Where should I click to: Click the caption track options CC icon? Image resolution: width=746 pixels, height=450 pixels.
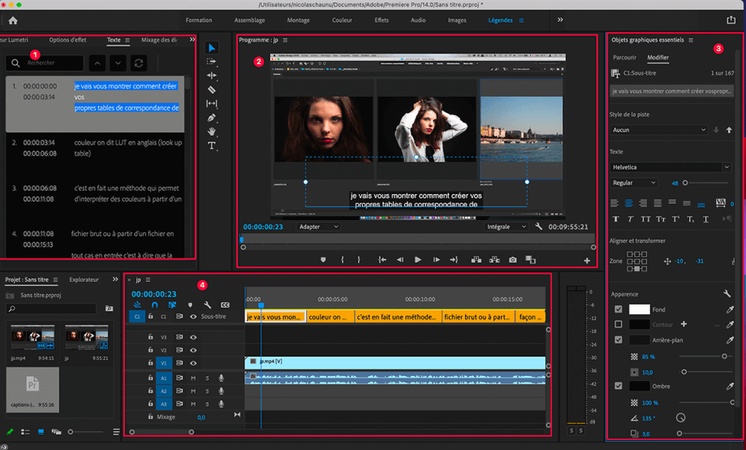(x=225, y=304)
